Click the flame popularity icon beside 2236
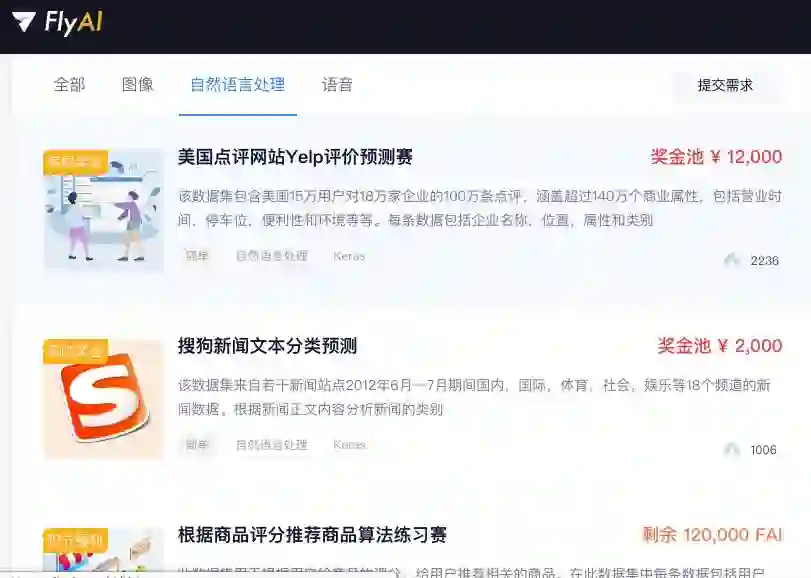The width and height of the screenshot is (811, 578). point(732,260)
